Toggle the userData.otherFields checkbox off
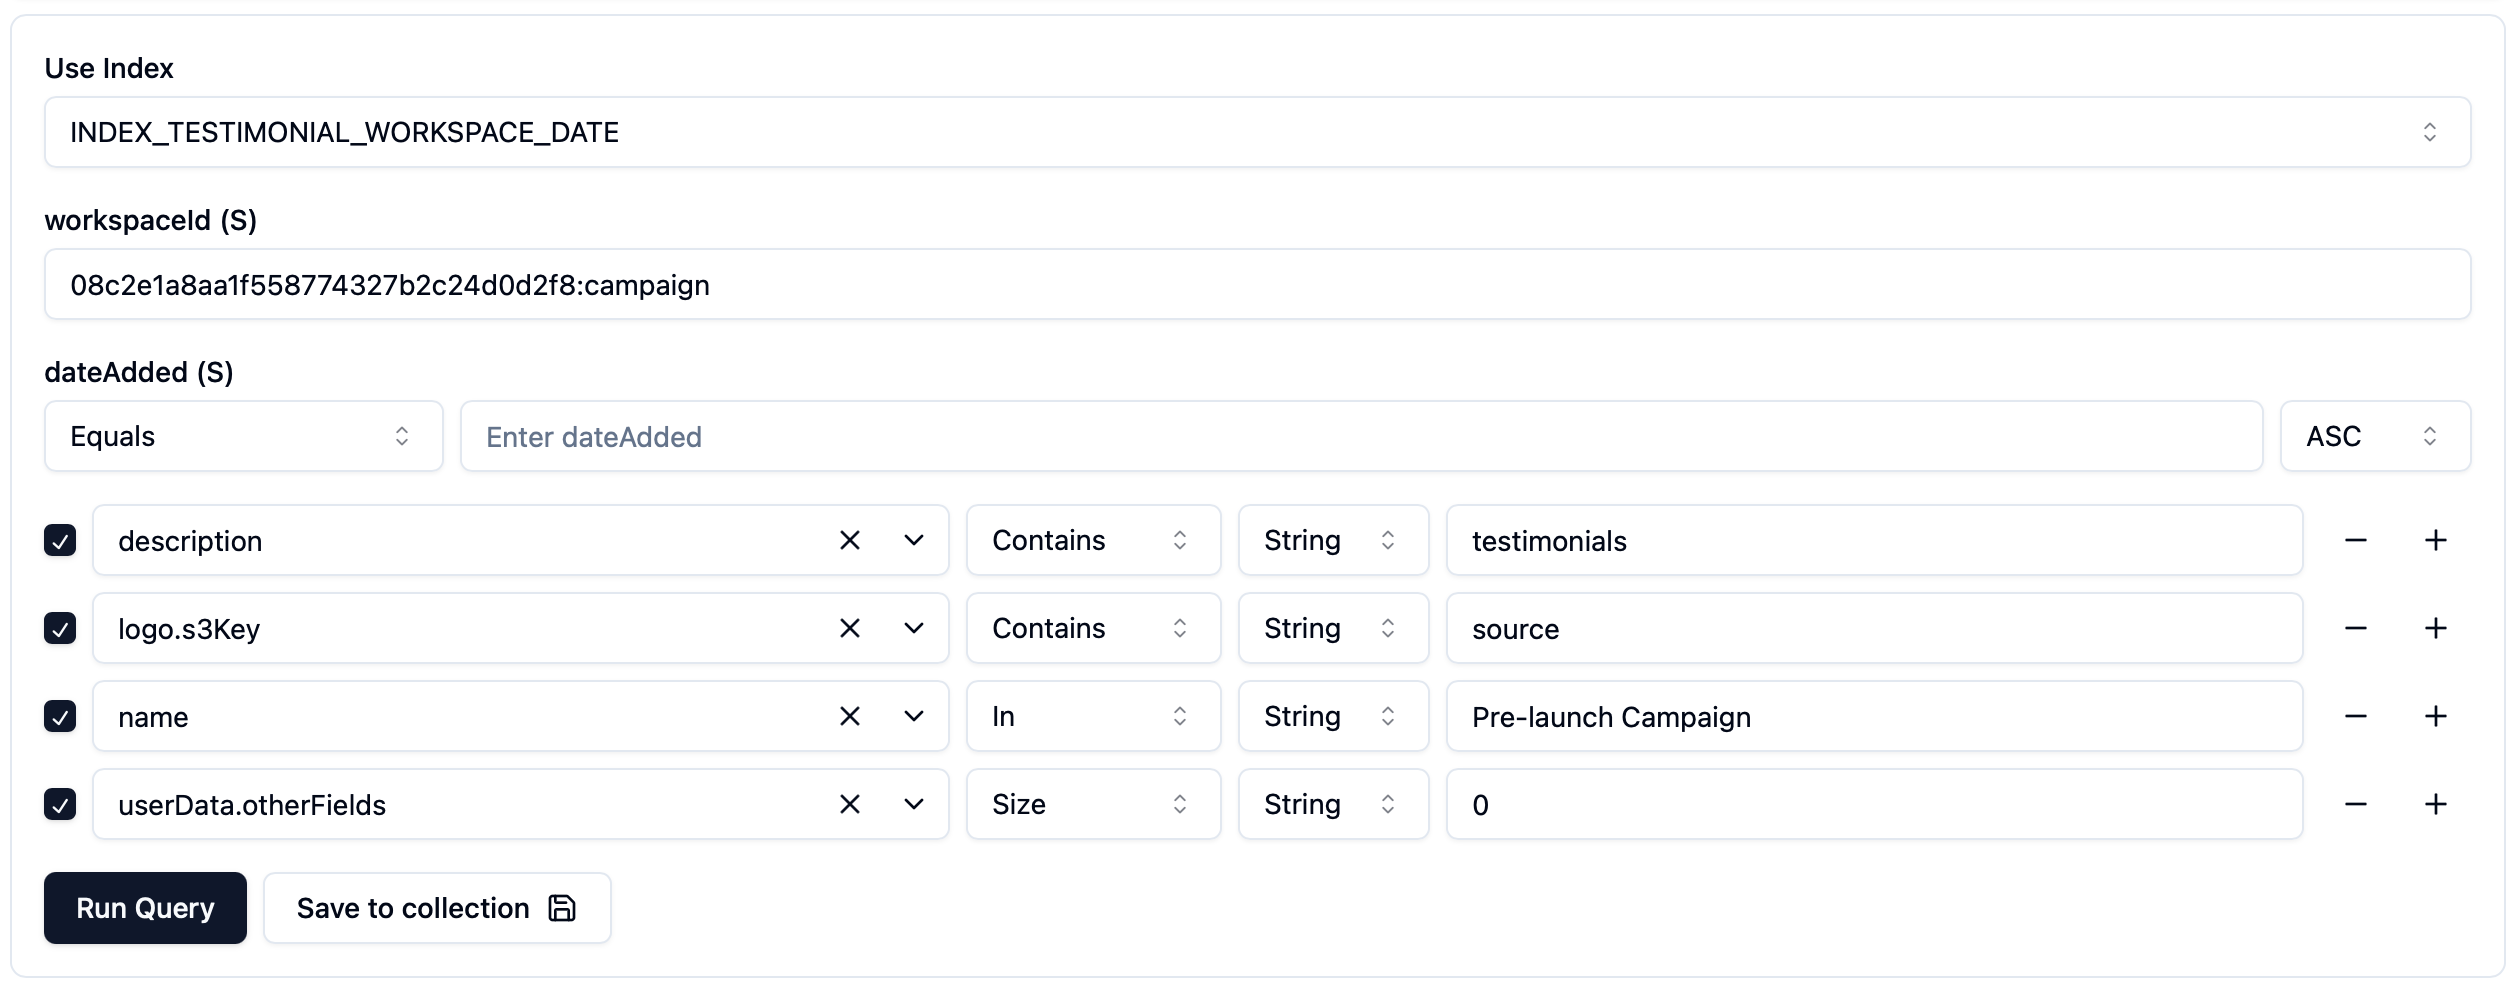 click(60, 804)
